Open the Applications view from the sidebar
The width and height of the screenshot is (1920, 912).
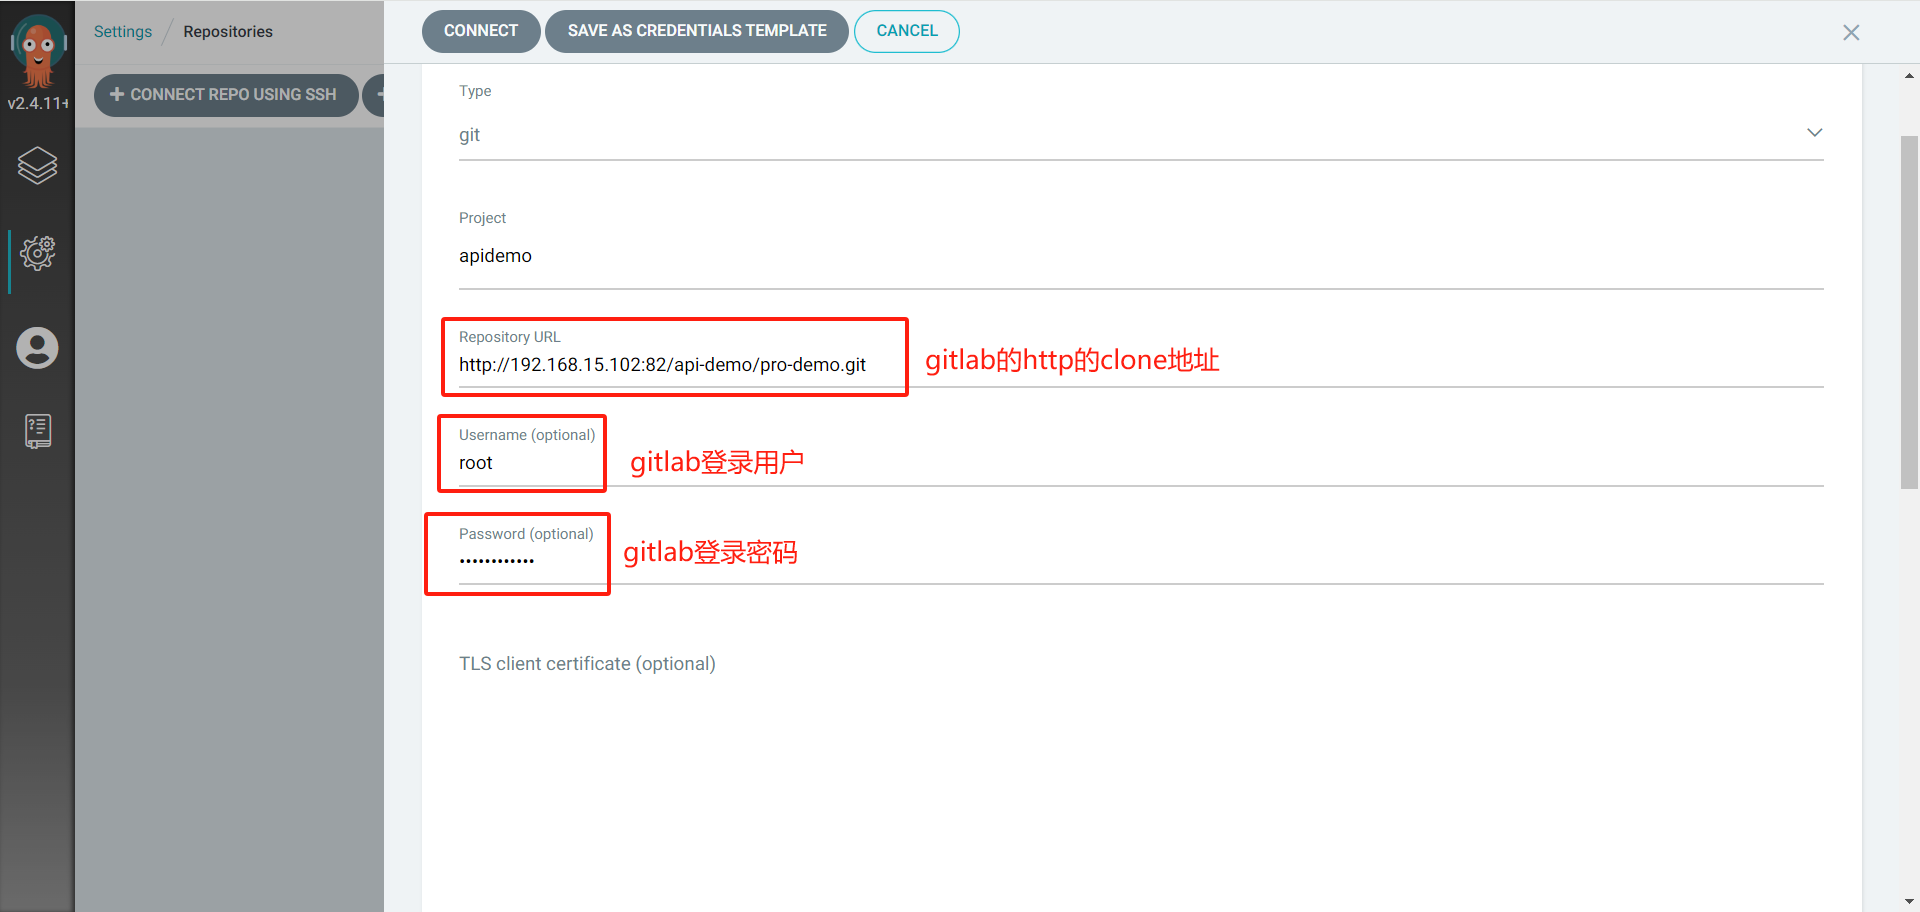(x=37, y=166)
